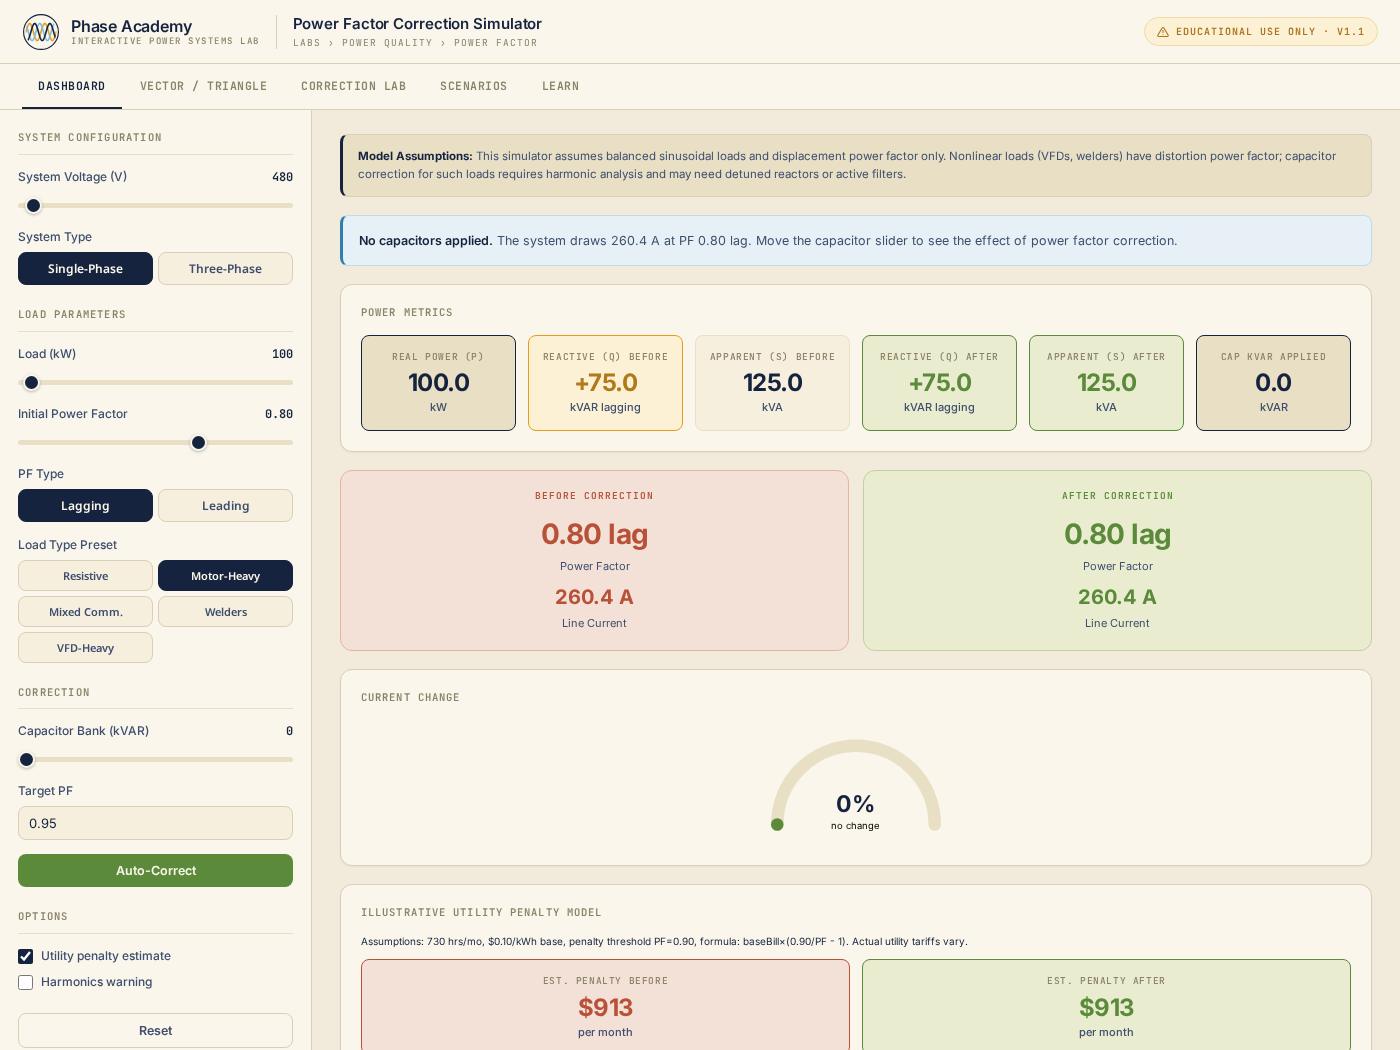Select the Motor-Heavy load preset
The image size is (1400, 1050).
click(x=225, y=575)
